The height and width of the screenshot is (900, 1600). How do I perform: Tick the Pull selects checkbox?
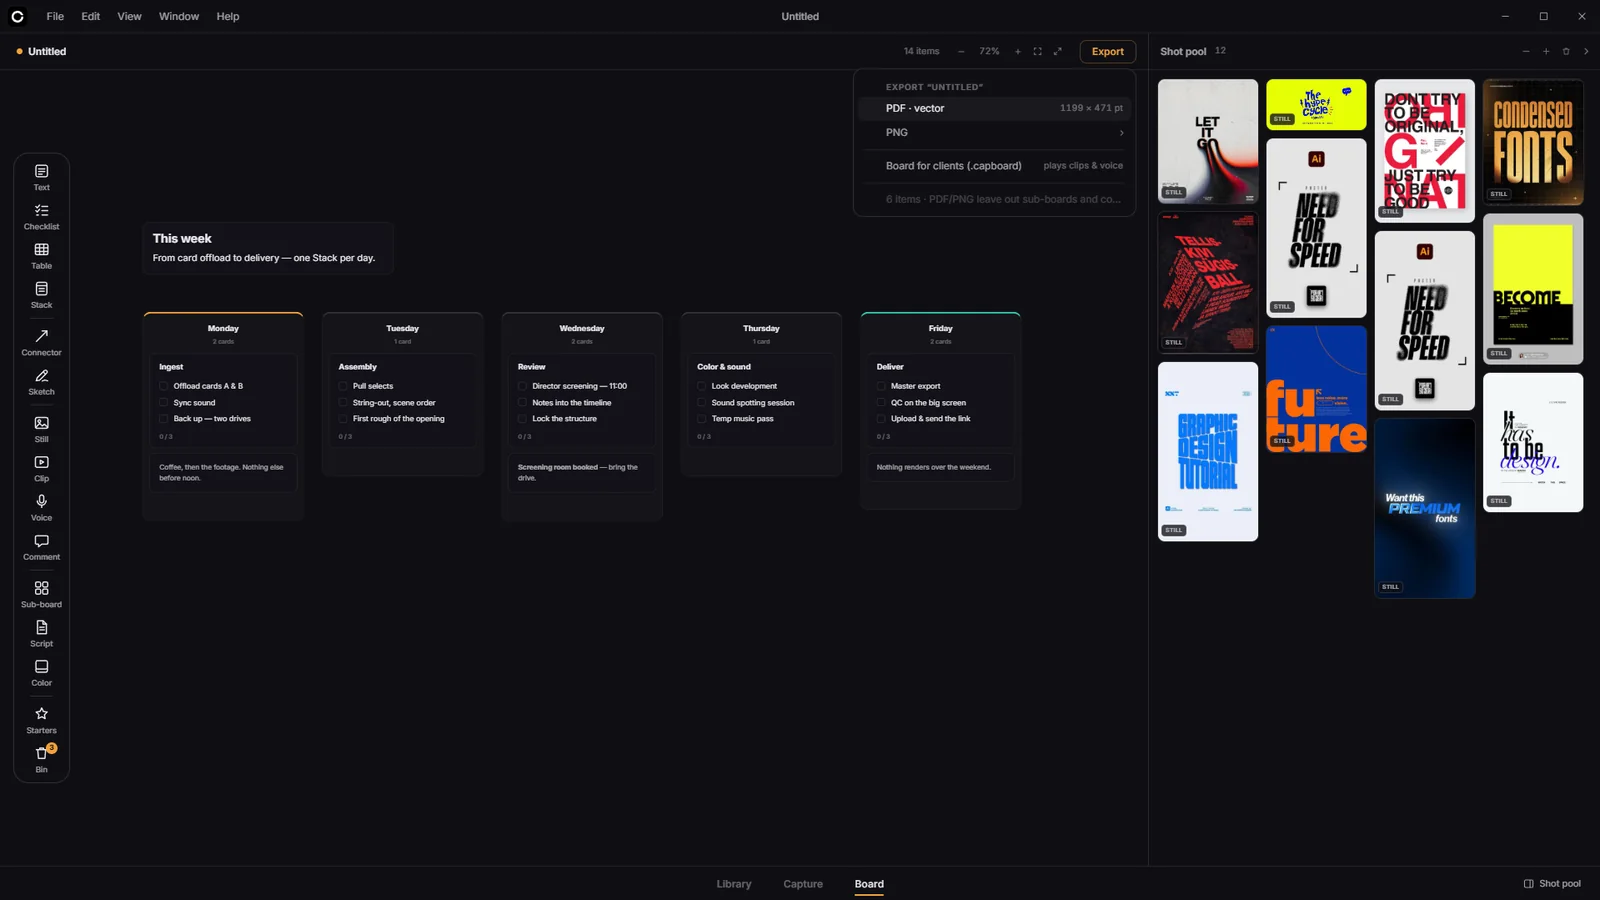pos(343,386)
